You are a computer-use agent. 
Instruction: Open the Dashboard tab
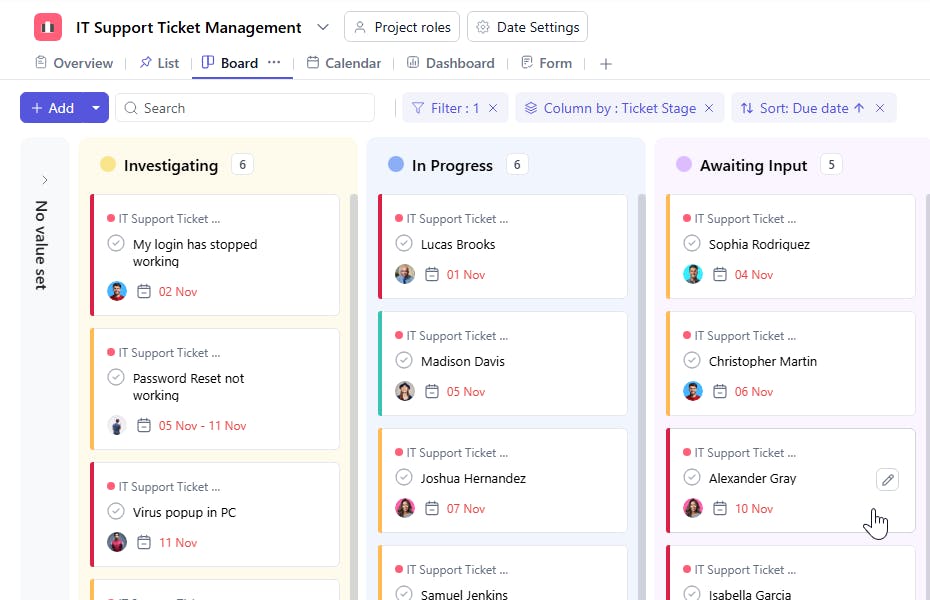[x=450, y=63]
